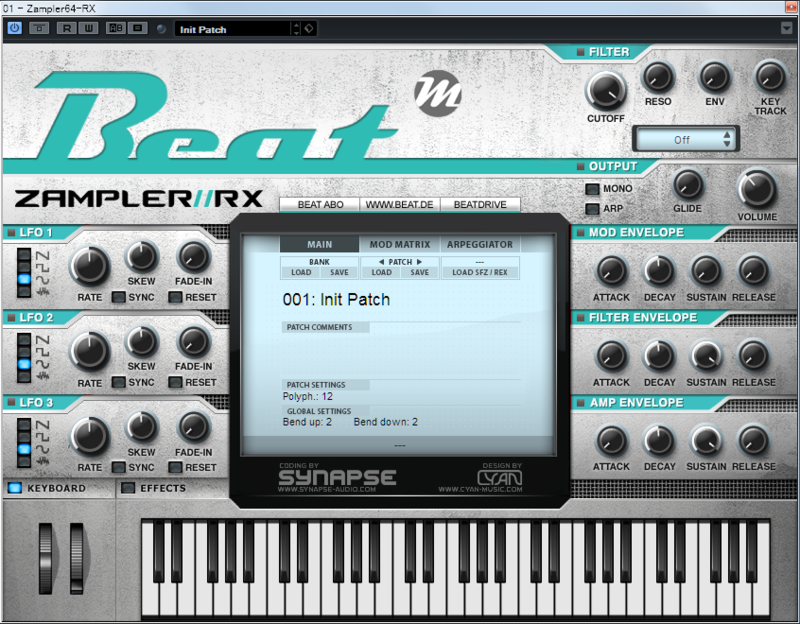Viewport: 800px width, 624px height.
Task: Click the Mod Envelope ATTACK knob
Action: coord(611,271)
